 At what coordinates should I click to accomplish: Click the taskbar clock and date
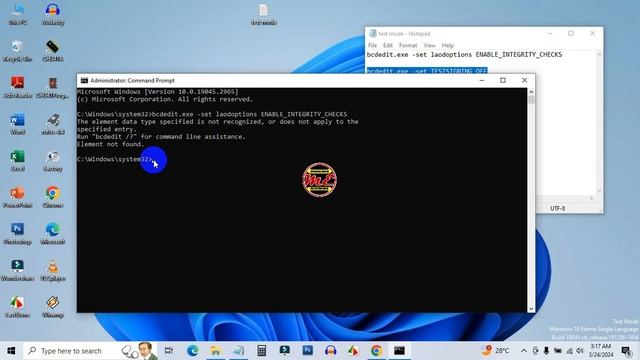click(x=601, y=351)
